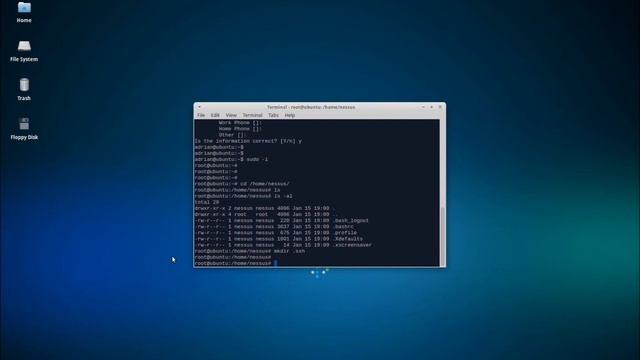Screen dimensions: 640x360
Task: Click the '.Xdefaults' file listing line
Action: tap(279, 239)
